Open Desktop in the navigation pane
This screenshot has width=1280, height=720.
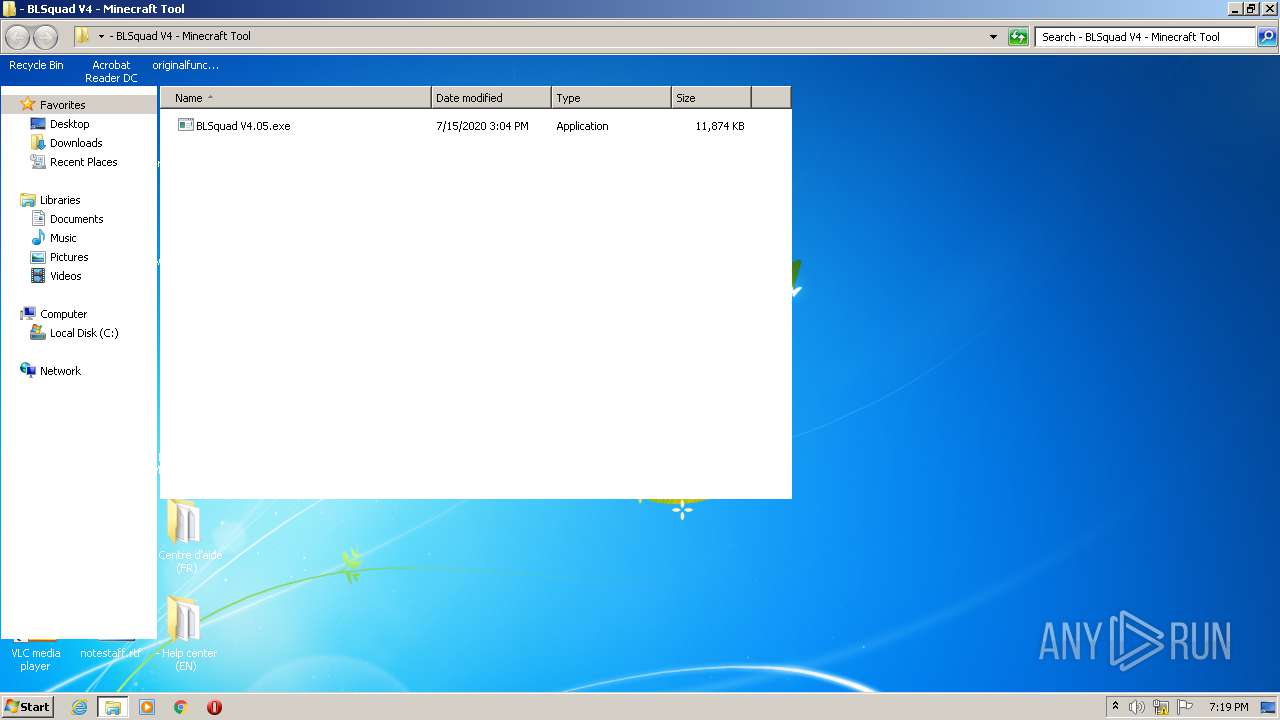click(69, 124)
